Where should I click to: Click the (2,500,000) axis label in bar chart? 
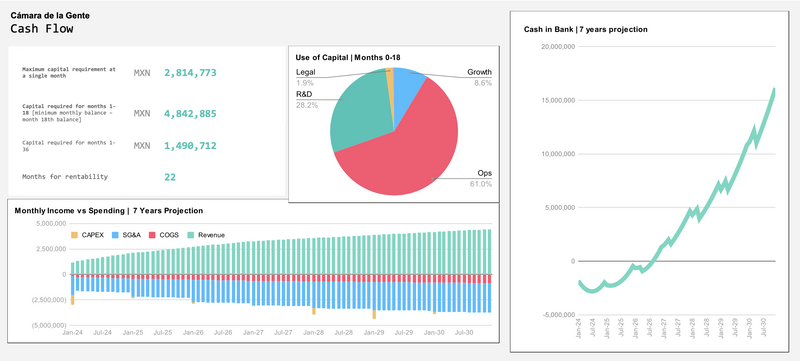click(49, 300)
